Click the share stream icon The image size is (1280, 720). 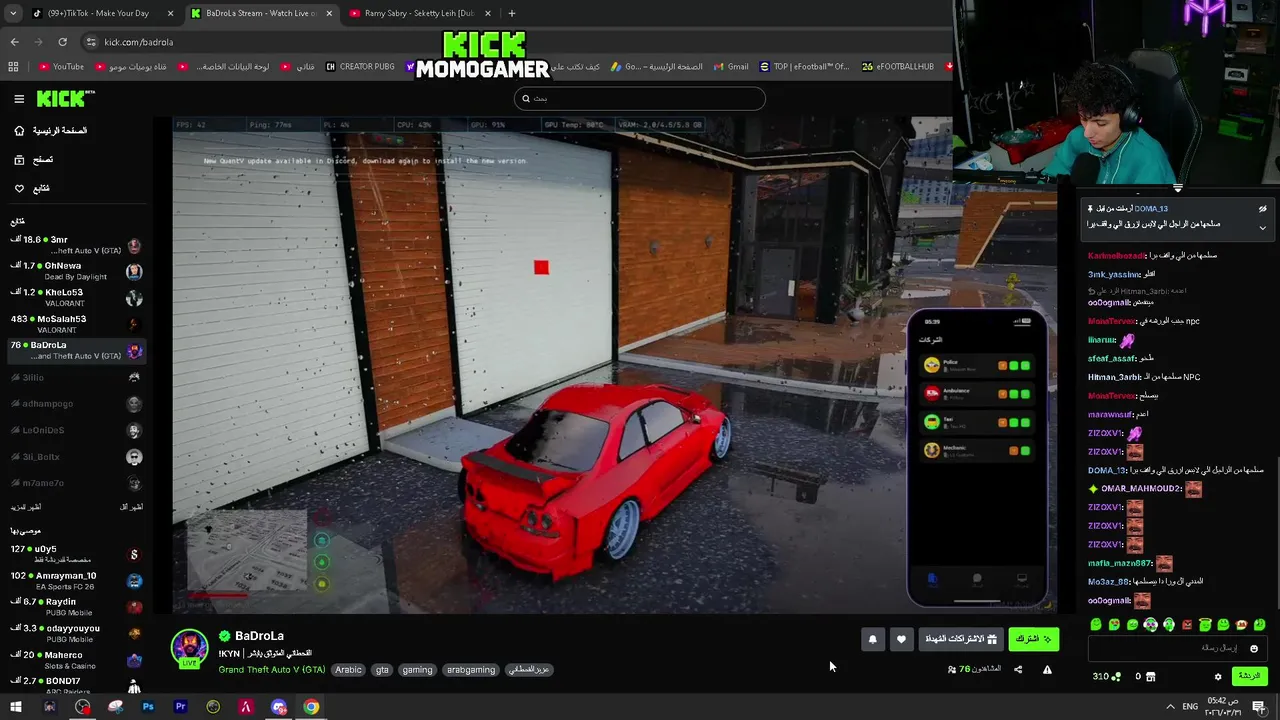1018,669
